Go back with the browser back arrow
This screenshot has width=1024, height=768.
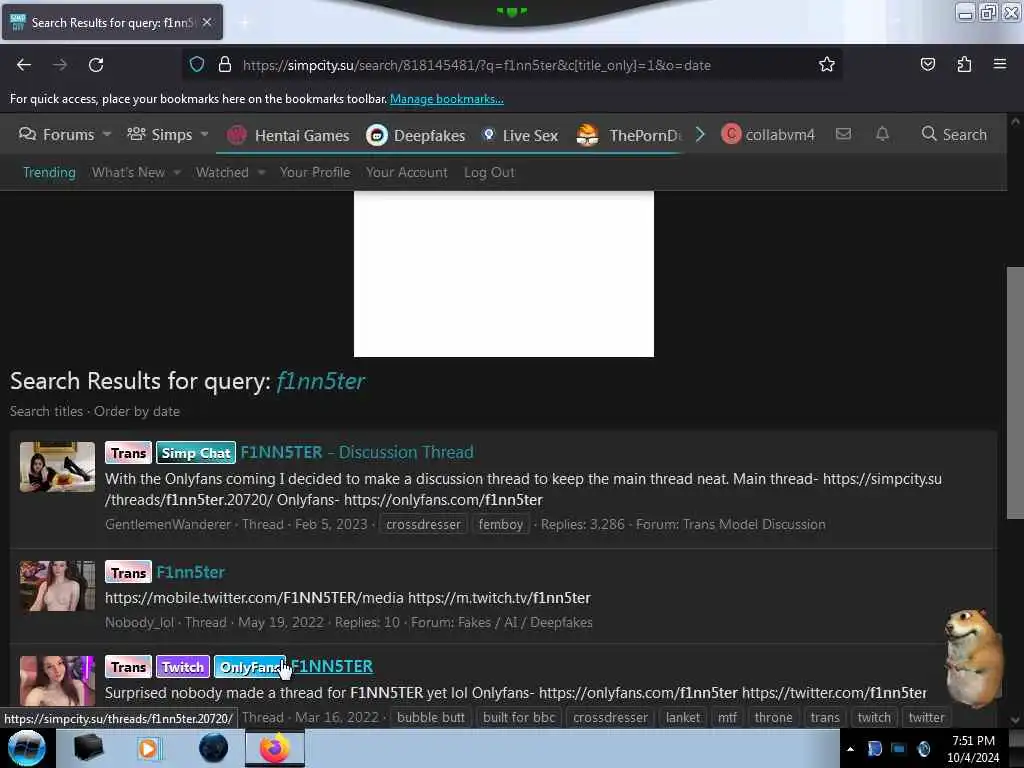coord(24,65)
